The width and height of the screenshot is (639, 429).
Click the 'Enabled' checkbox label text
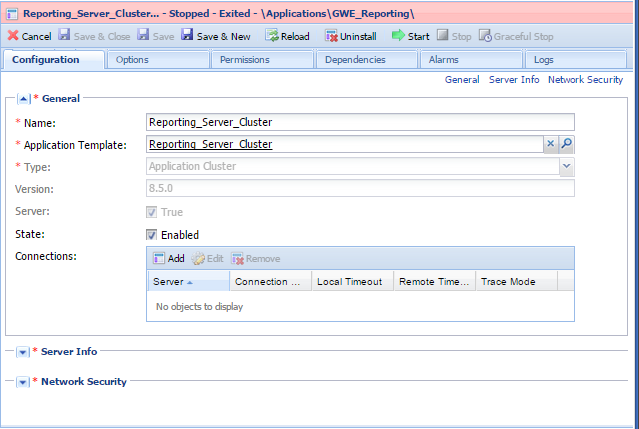(x=180, y=235)
